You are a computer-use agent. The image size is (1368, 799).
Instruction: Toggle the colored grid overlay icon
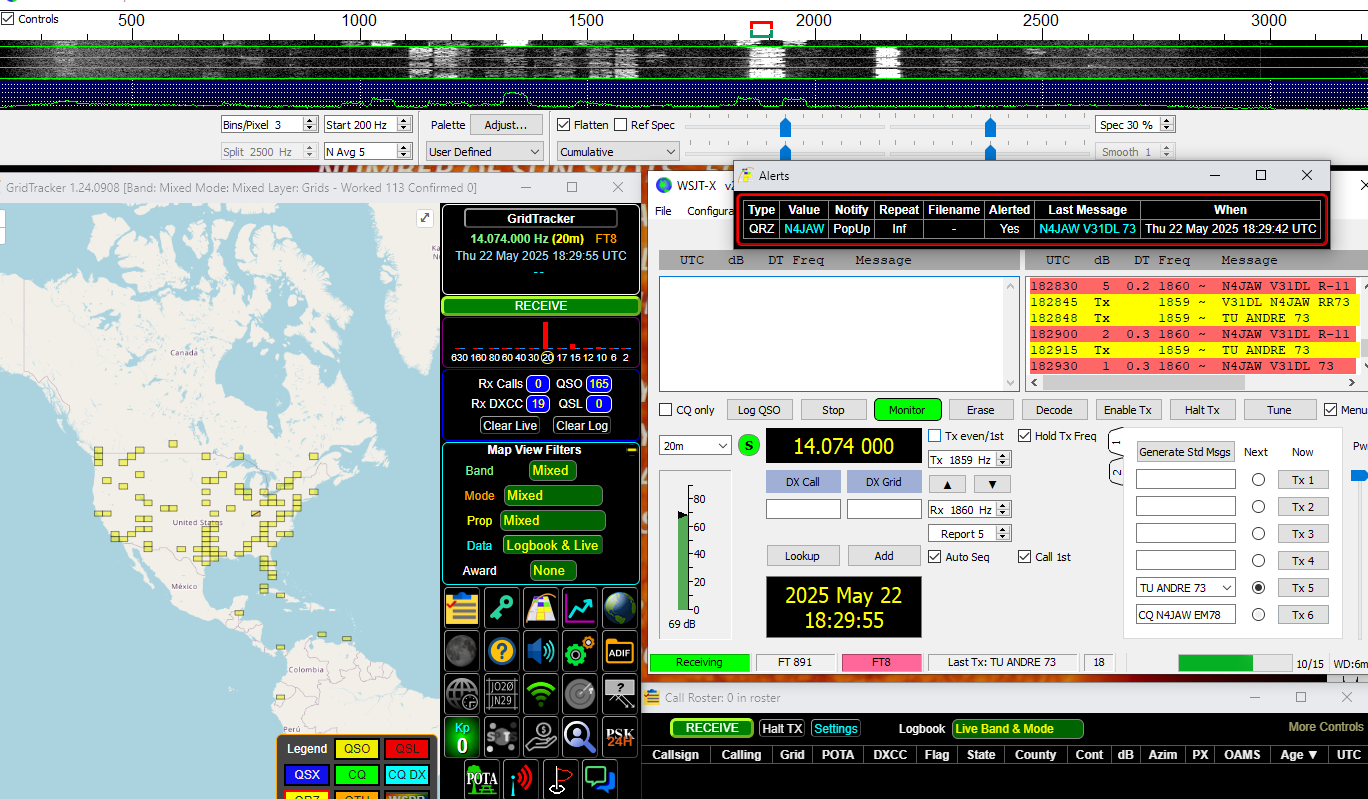coord(541,608)
